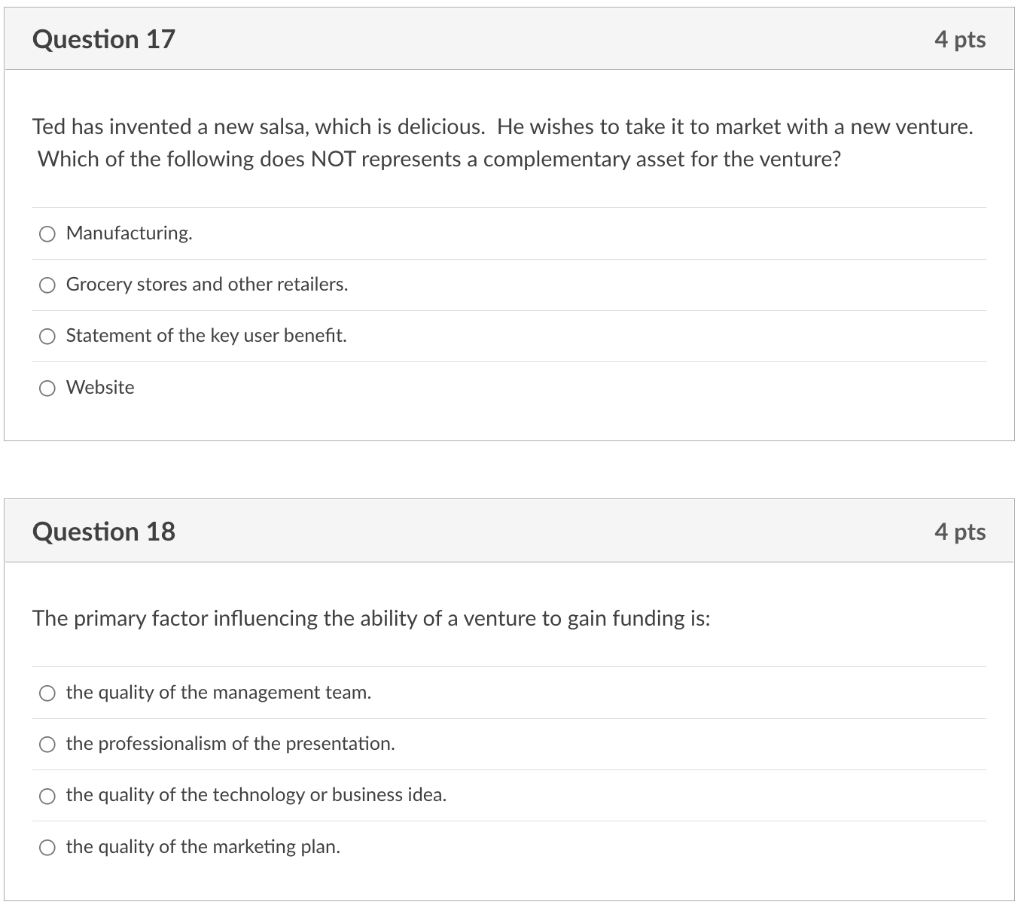This screenshot has width=1024, height=914.
Task: Select the Manufacturing answer option
Action: pos(47,233)
